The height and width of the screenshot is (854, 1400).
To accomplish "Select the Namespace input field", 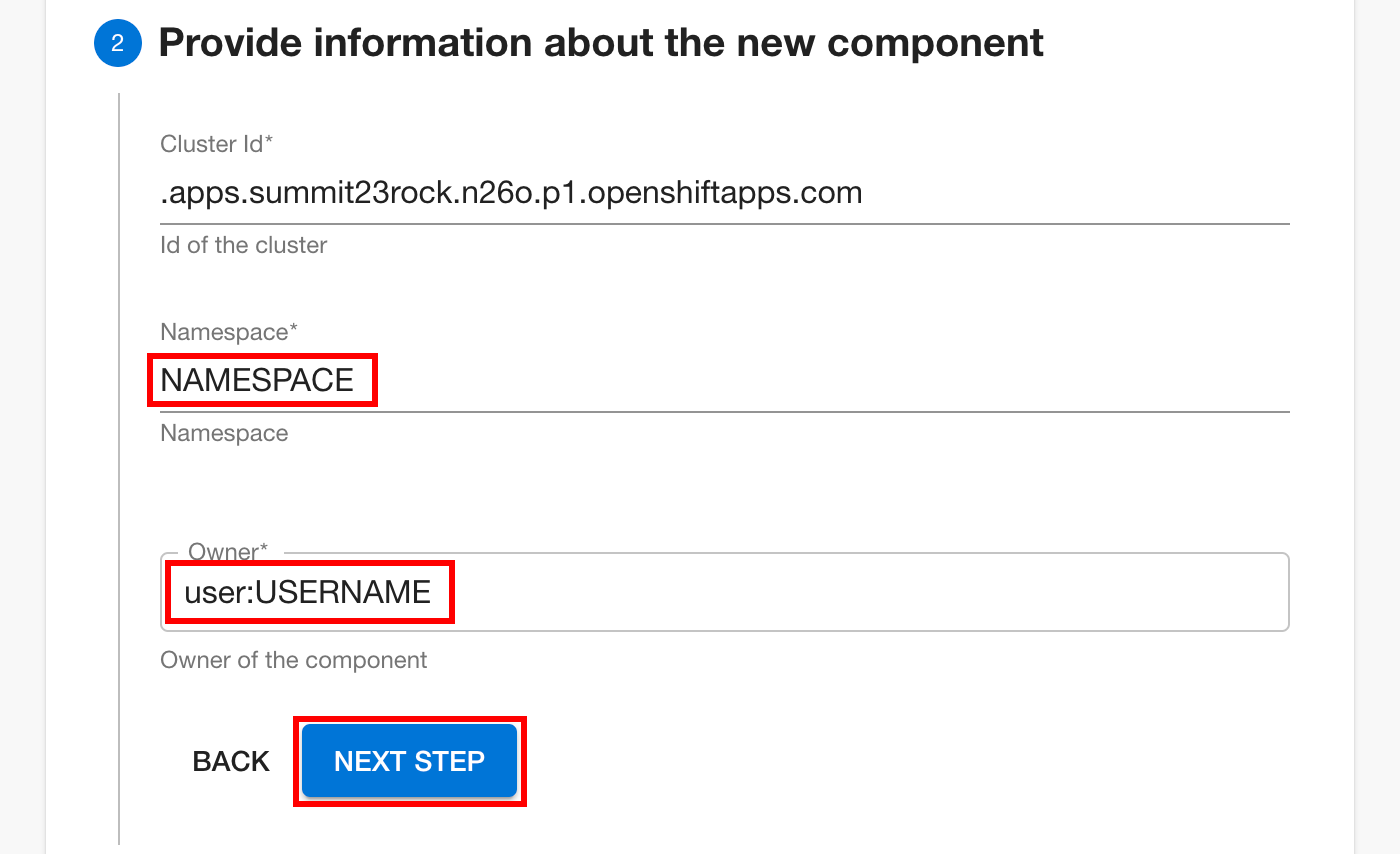I will 725,380.
